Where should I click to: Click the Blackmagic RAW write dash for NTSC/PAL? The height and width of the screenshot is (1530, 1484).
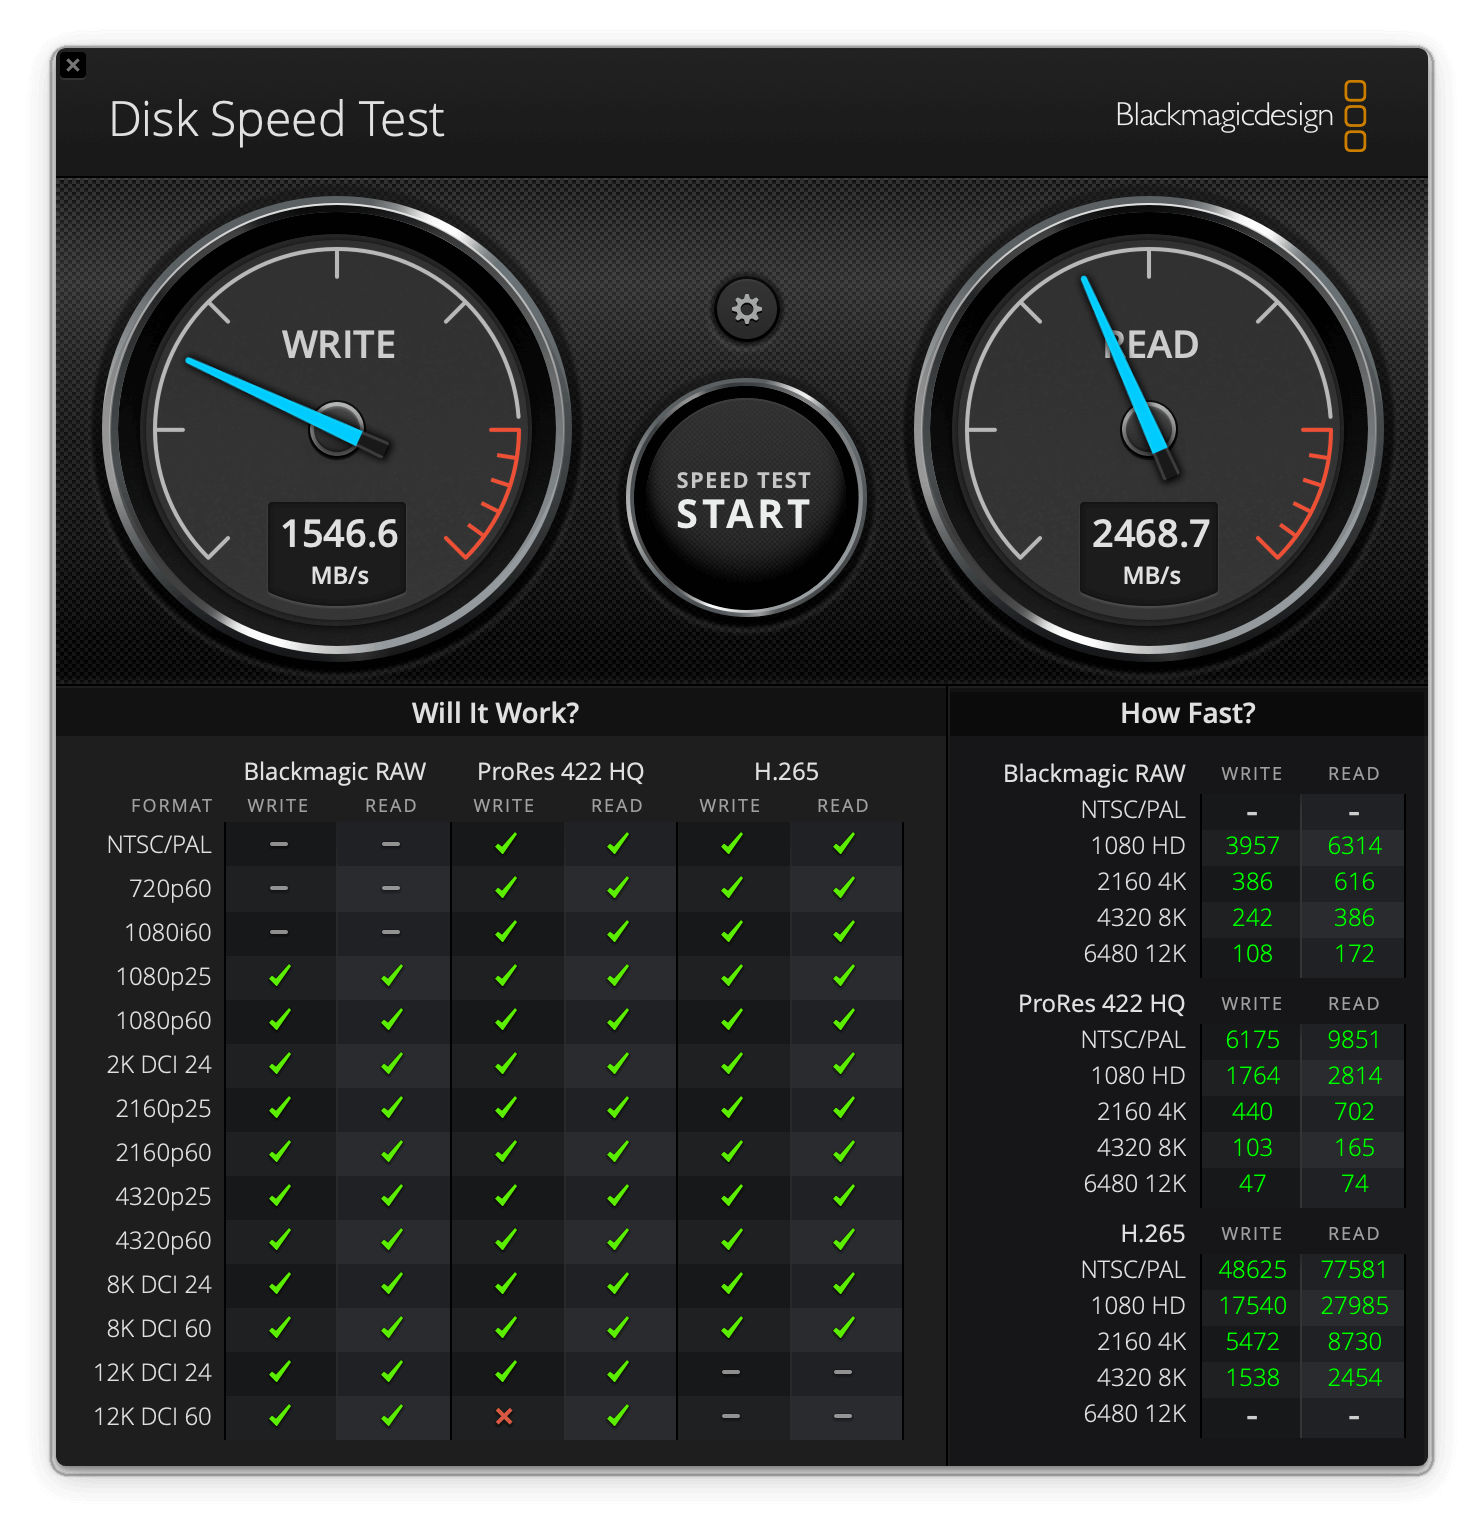[279, 844]
